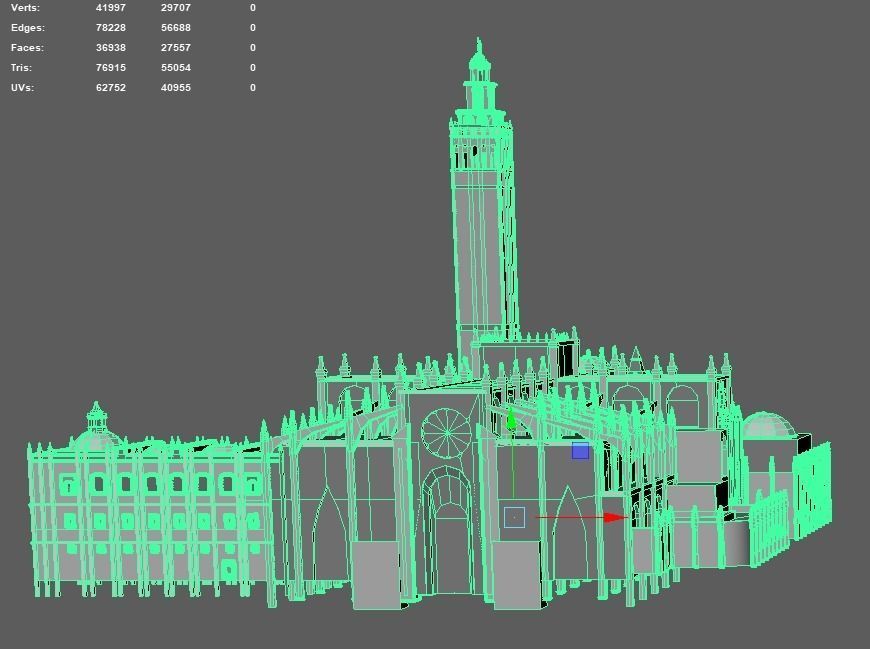Viewport: 870px width, 649px height.
Task: Click the "UVs:" label in the poly count HUD
Action: point(22,88)
